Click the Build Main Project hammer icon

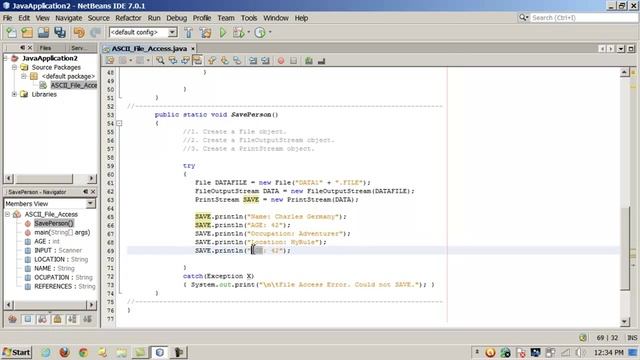point(188,32)
